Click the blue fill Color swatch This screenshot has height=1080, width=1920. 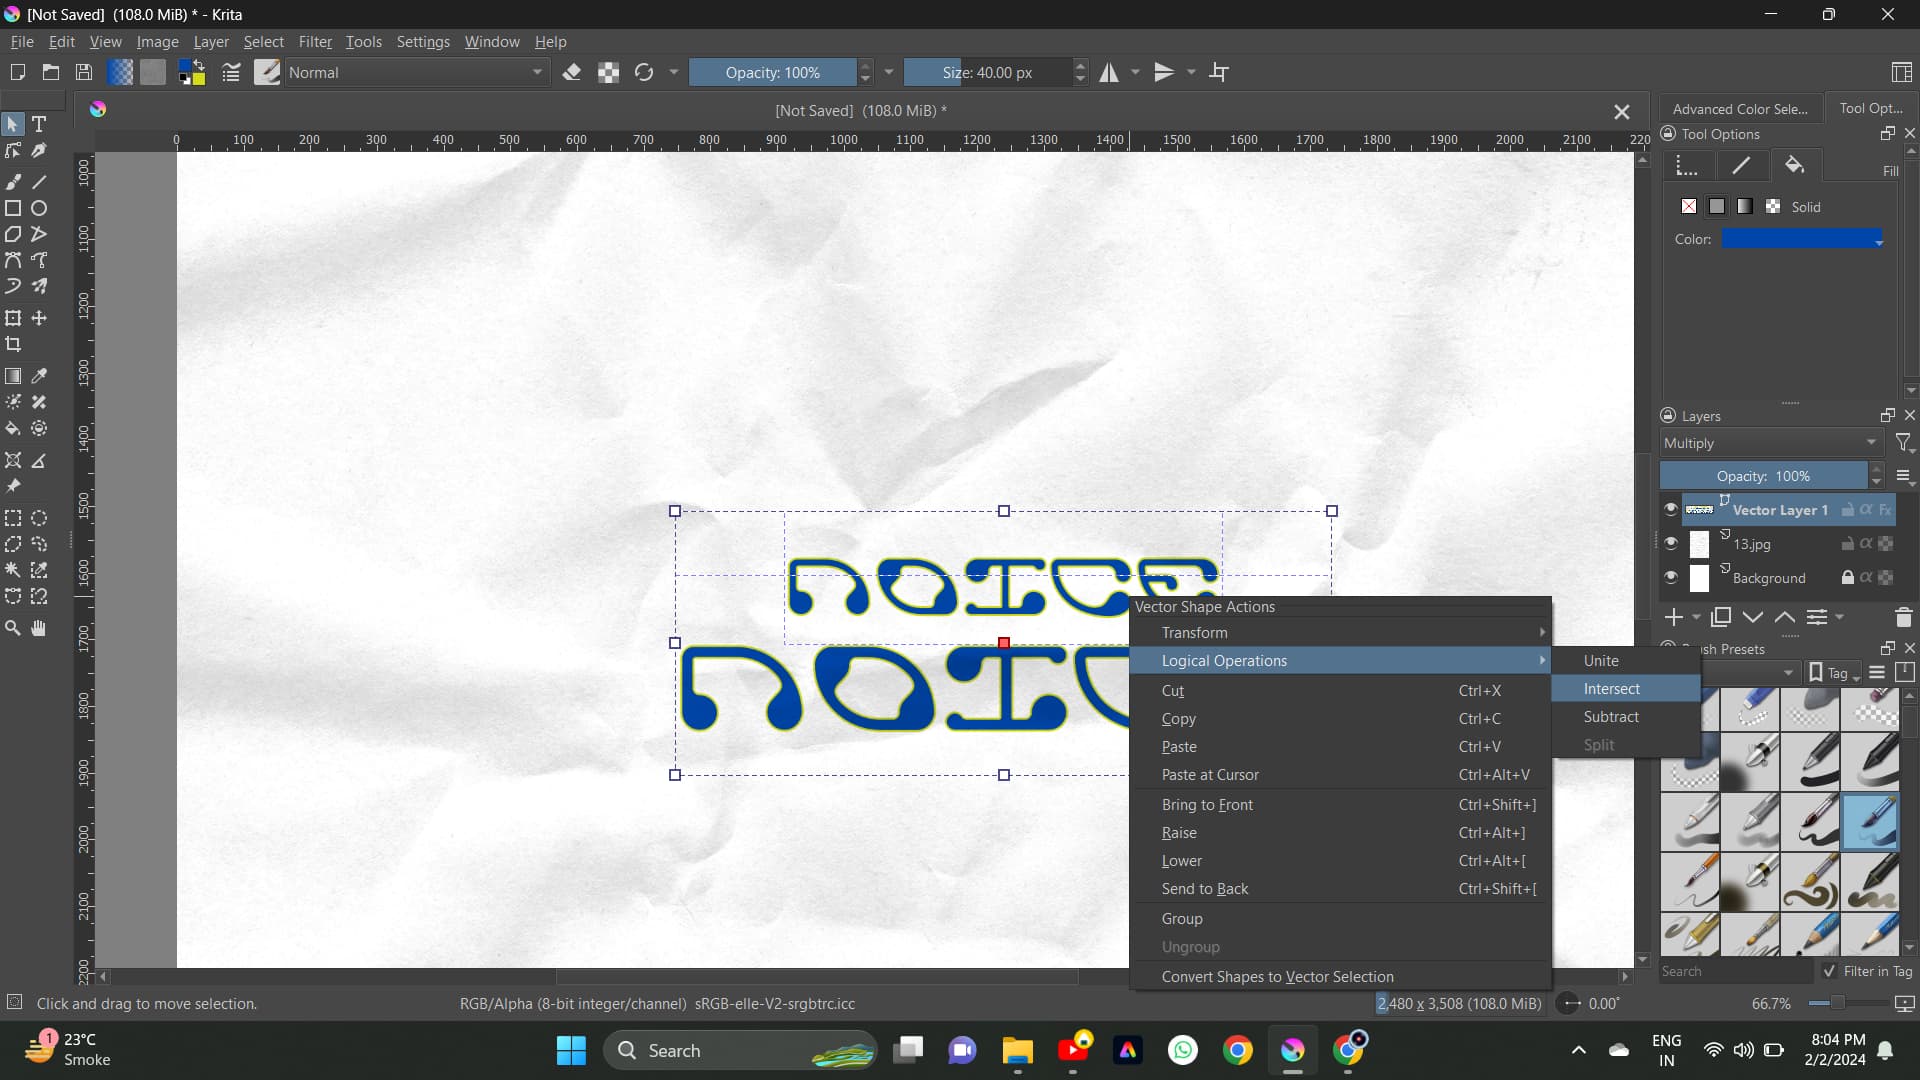tap(1802, 239)
